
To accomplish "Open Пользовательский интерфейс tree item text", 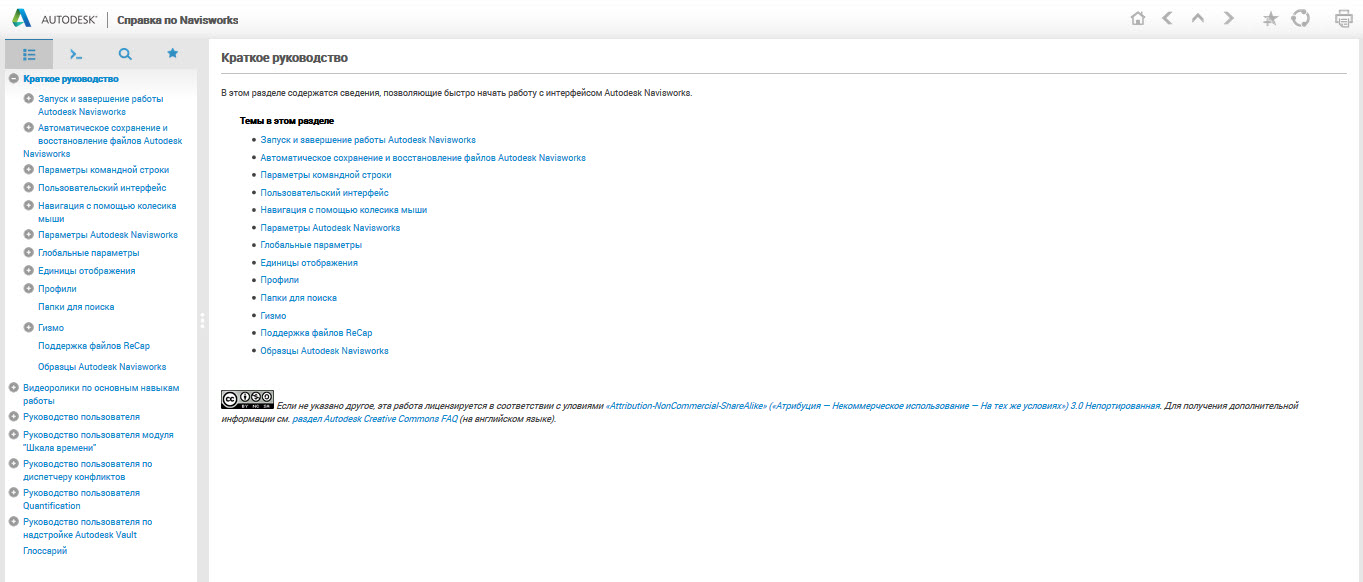I will 102,187.
